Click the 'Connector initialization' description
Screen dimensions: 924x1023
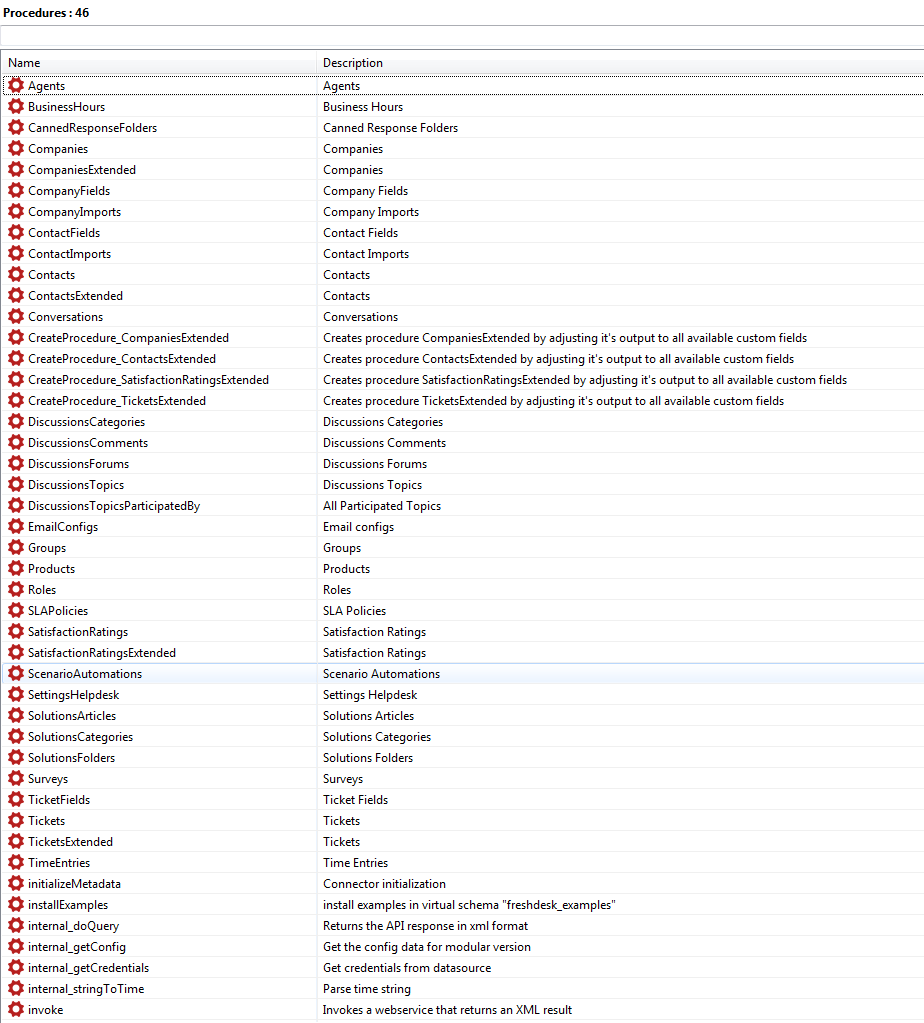(x=384, y=884)
